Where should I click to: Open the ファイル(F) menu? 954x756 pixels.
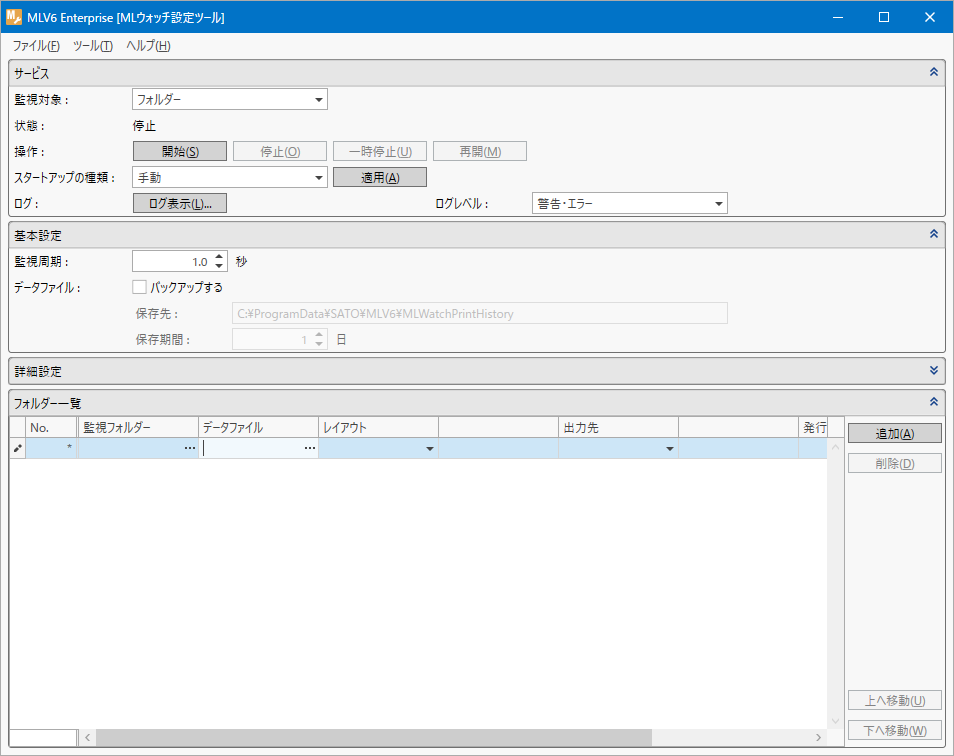point(36,46)
